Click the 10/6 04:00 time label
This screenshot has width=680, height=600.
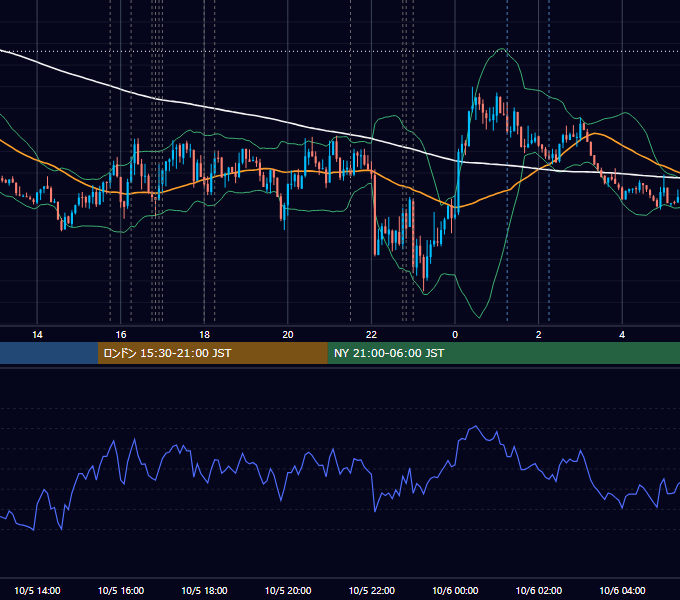(622, 590)
